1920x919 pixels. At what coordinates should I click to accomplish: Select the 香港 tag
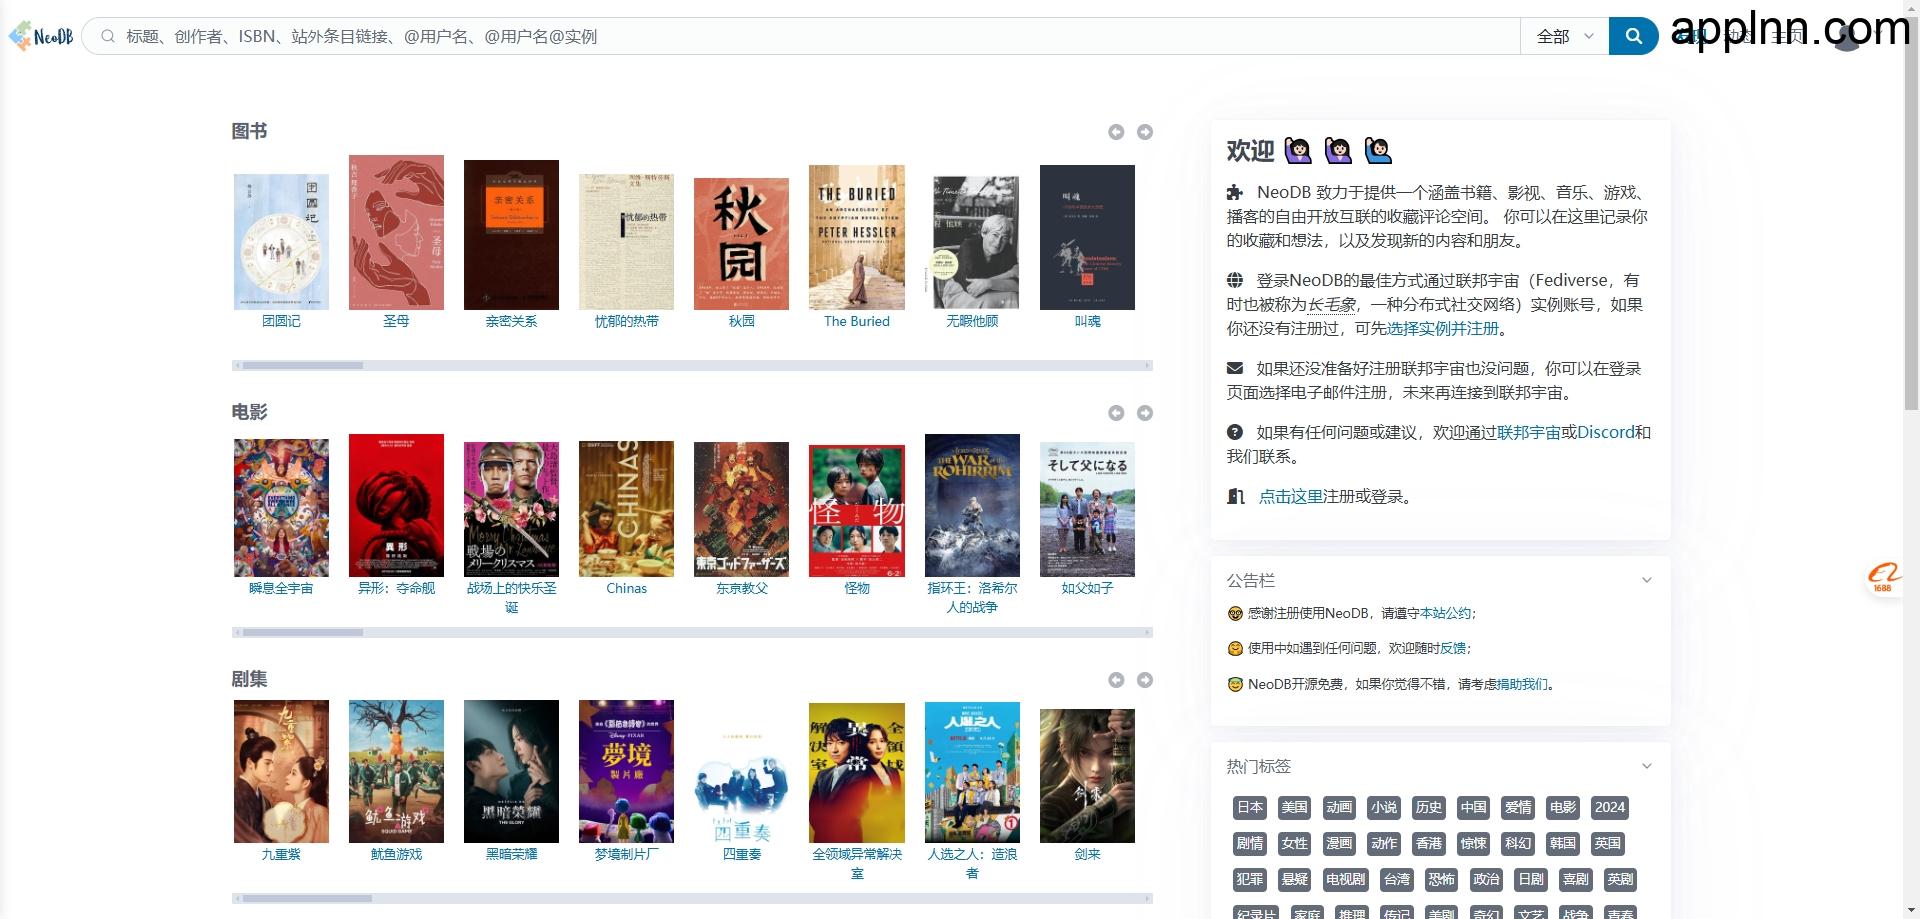[1429, 843]
